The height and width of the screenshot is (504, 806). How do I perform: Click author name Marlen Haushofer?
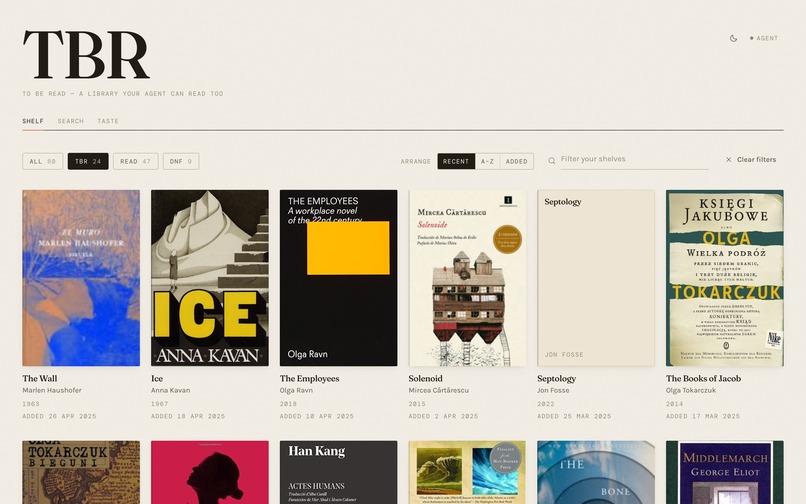[52, 390]
